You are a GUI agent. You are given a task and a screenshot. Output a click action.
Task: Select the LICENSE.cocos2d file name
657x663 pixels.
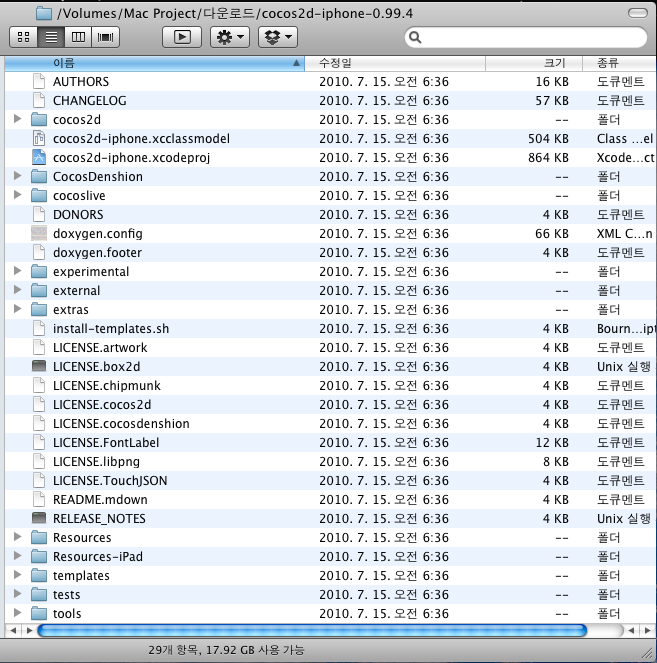[102, 405]
